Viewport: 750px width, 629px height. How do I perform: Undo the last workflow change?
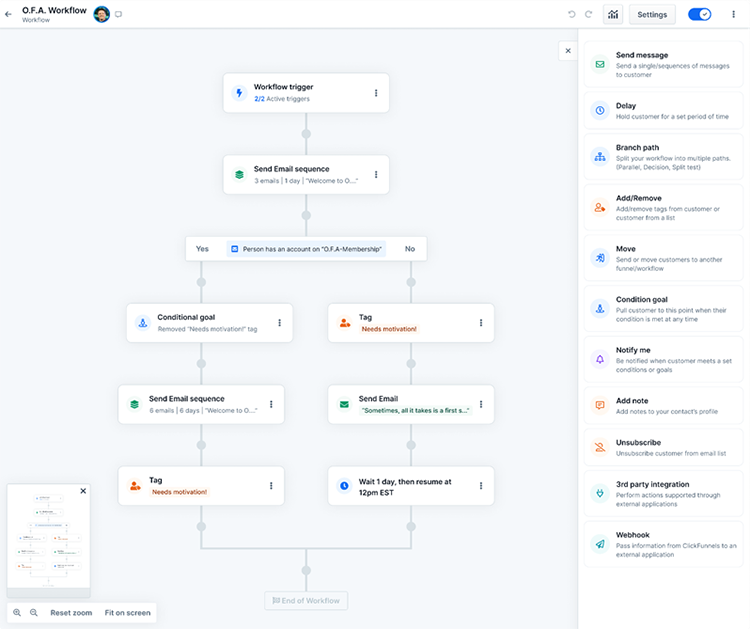[572, 14]
